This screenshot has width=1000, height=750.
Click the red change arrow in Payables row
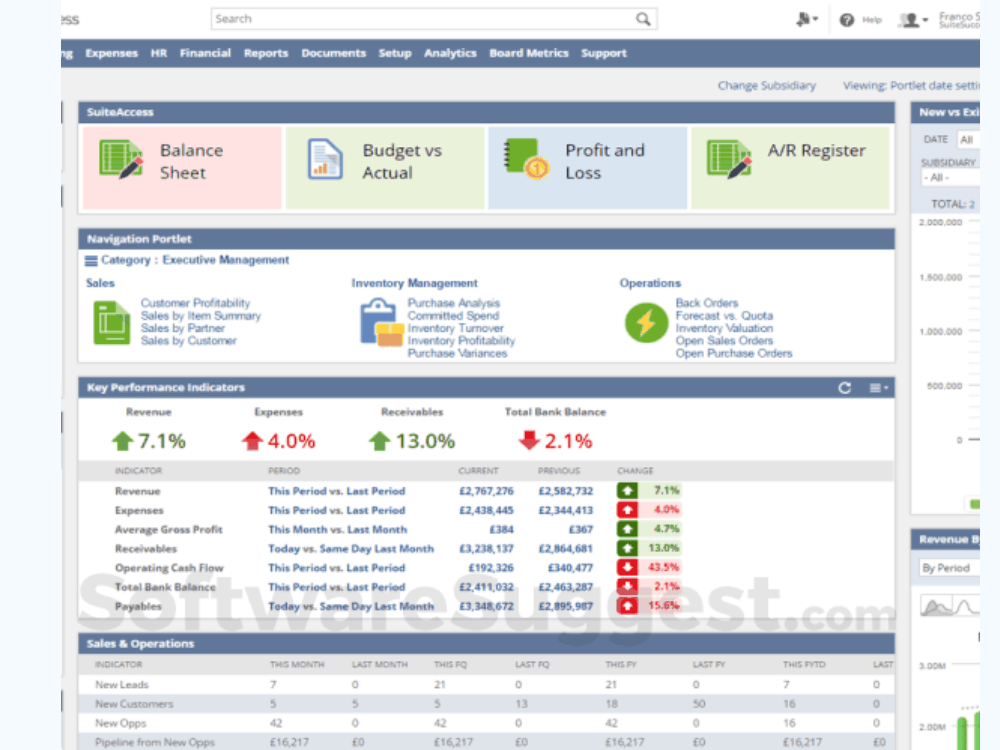pos(627,605)
